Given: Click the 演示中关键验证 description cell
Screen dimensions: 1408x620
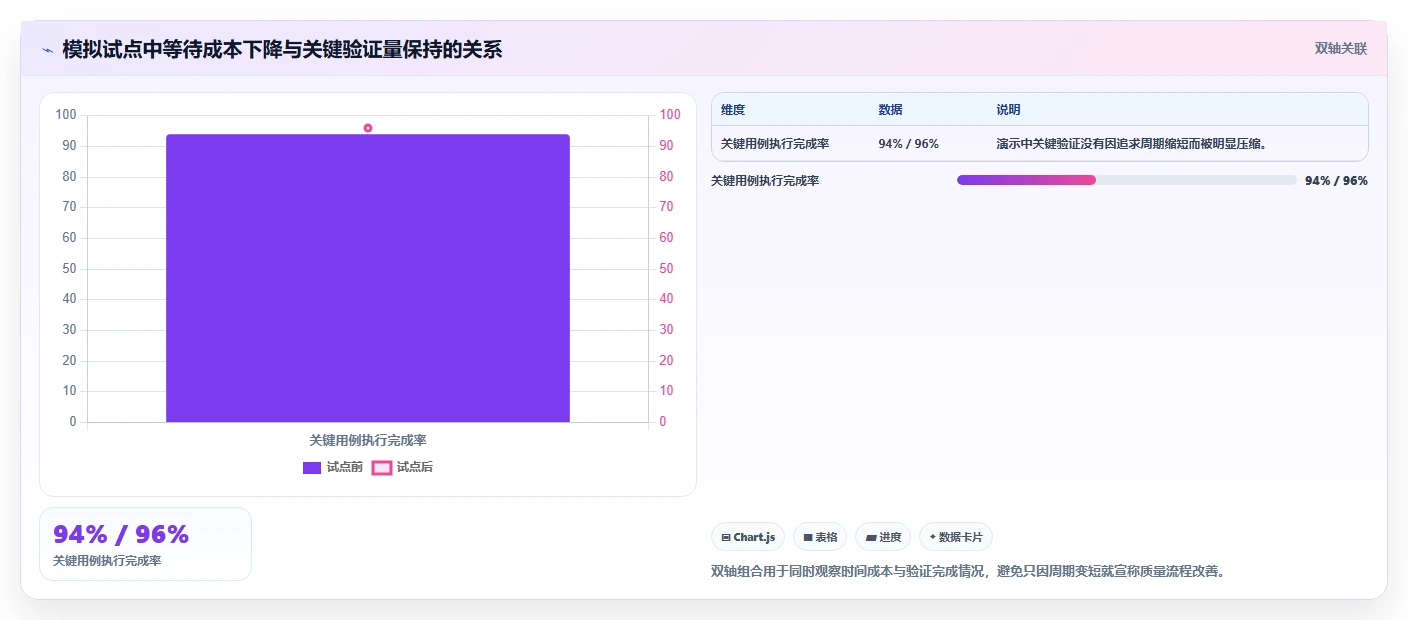Looking at the screenshot, I should [1131, 143].
